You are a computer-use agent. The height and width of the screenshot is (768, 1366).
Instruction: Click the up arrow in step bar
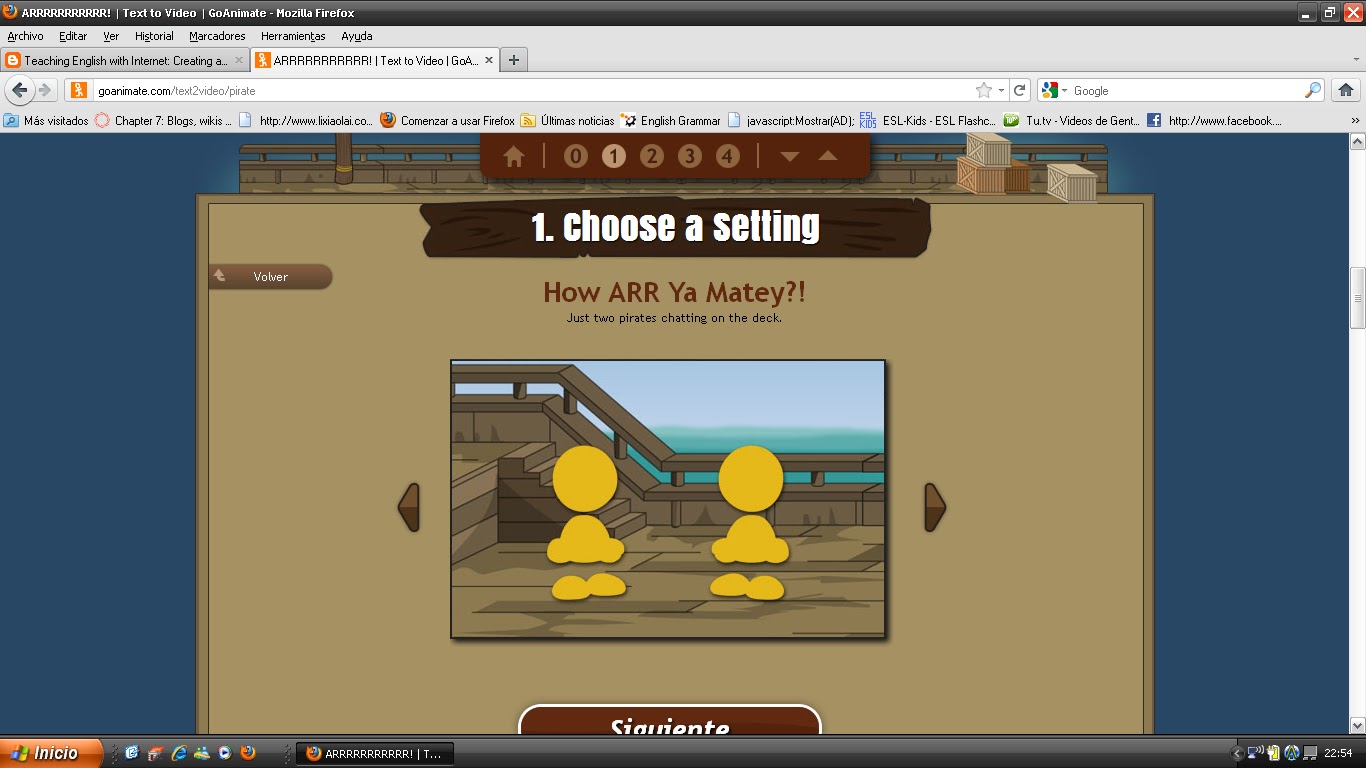(828, 156)
